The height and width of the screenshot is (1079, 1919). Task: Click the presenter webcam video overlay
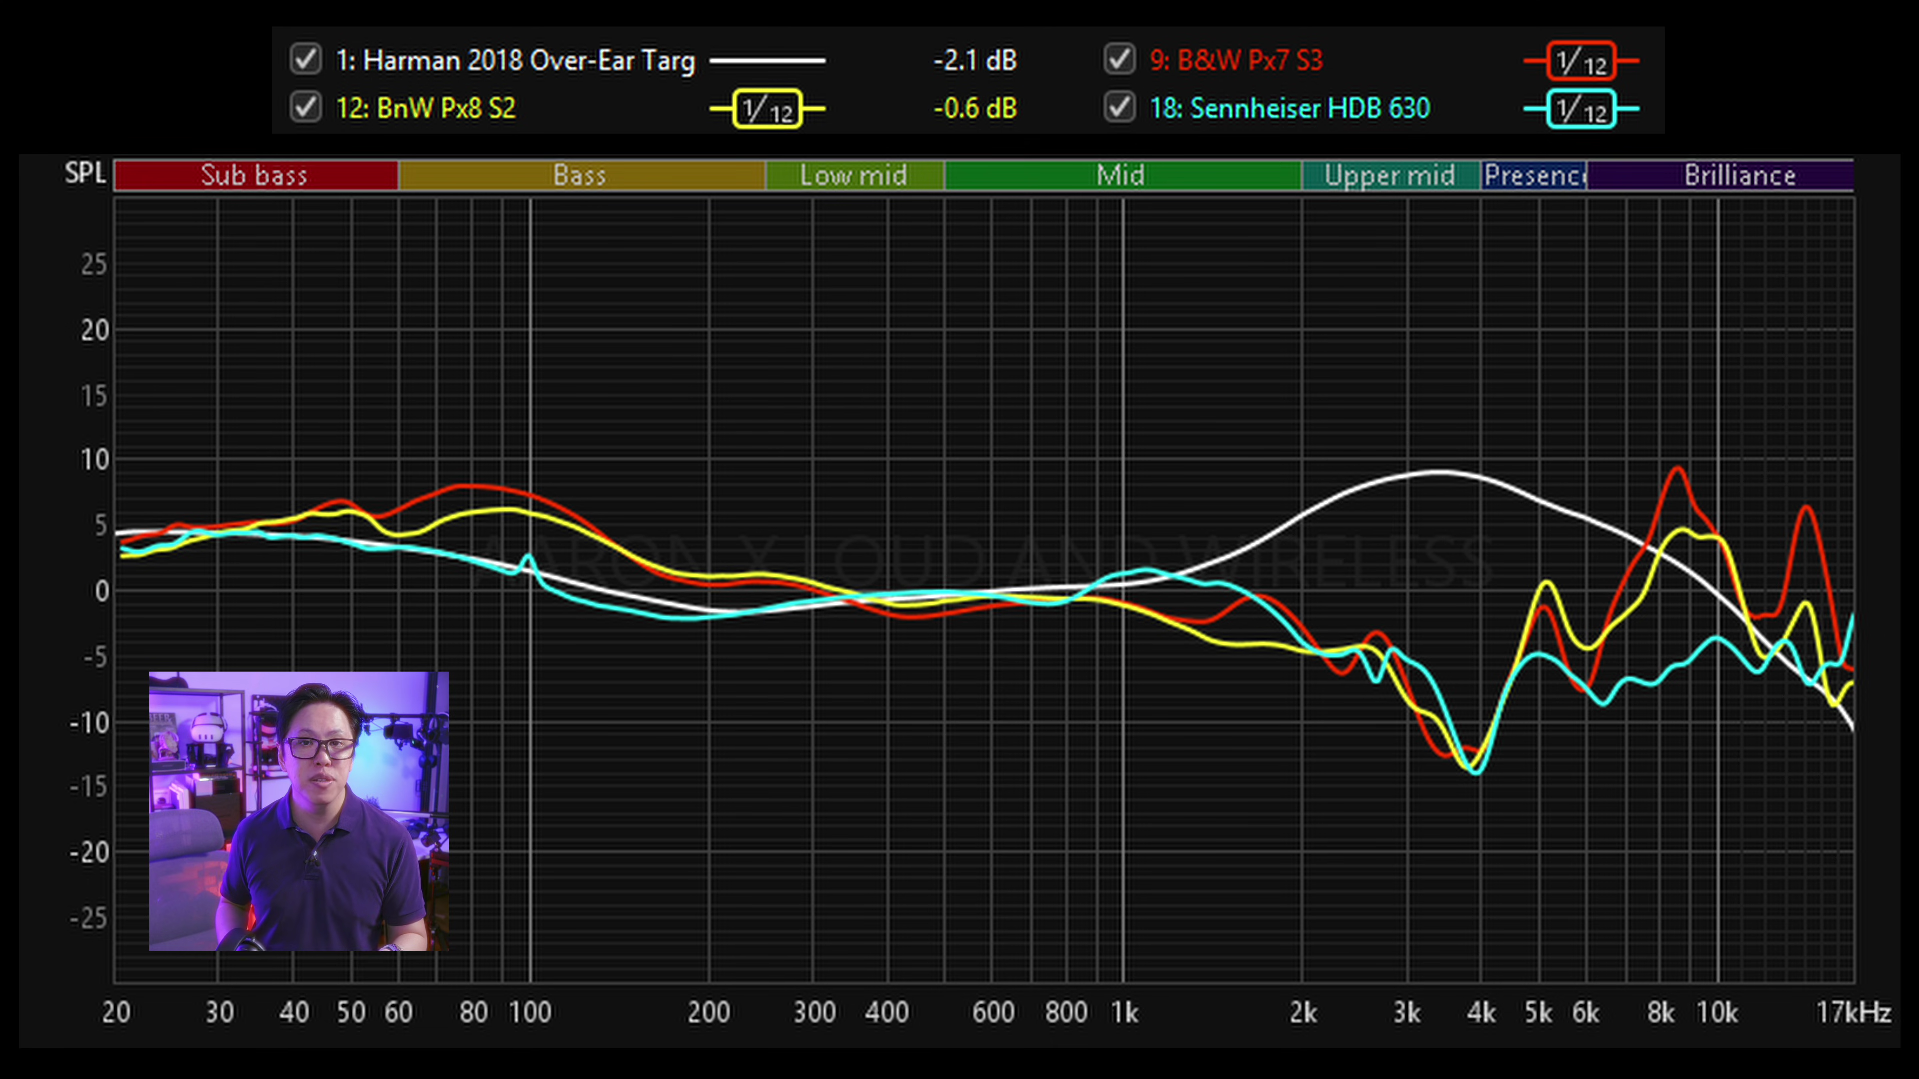299,811
